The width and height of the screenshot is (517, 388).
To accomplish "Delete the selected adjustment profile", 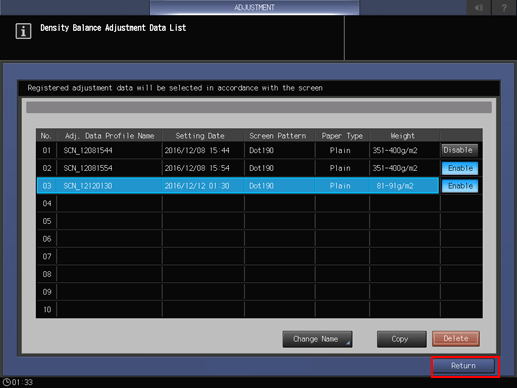I will click(456, 339).
